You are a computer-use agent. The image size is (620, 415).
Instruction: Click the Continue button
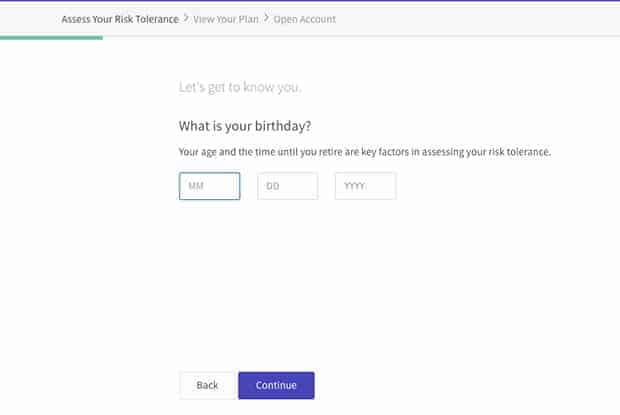click(276, 385)
